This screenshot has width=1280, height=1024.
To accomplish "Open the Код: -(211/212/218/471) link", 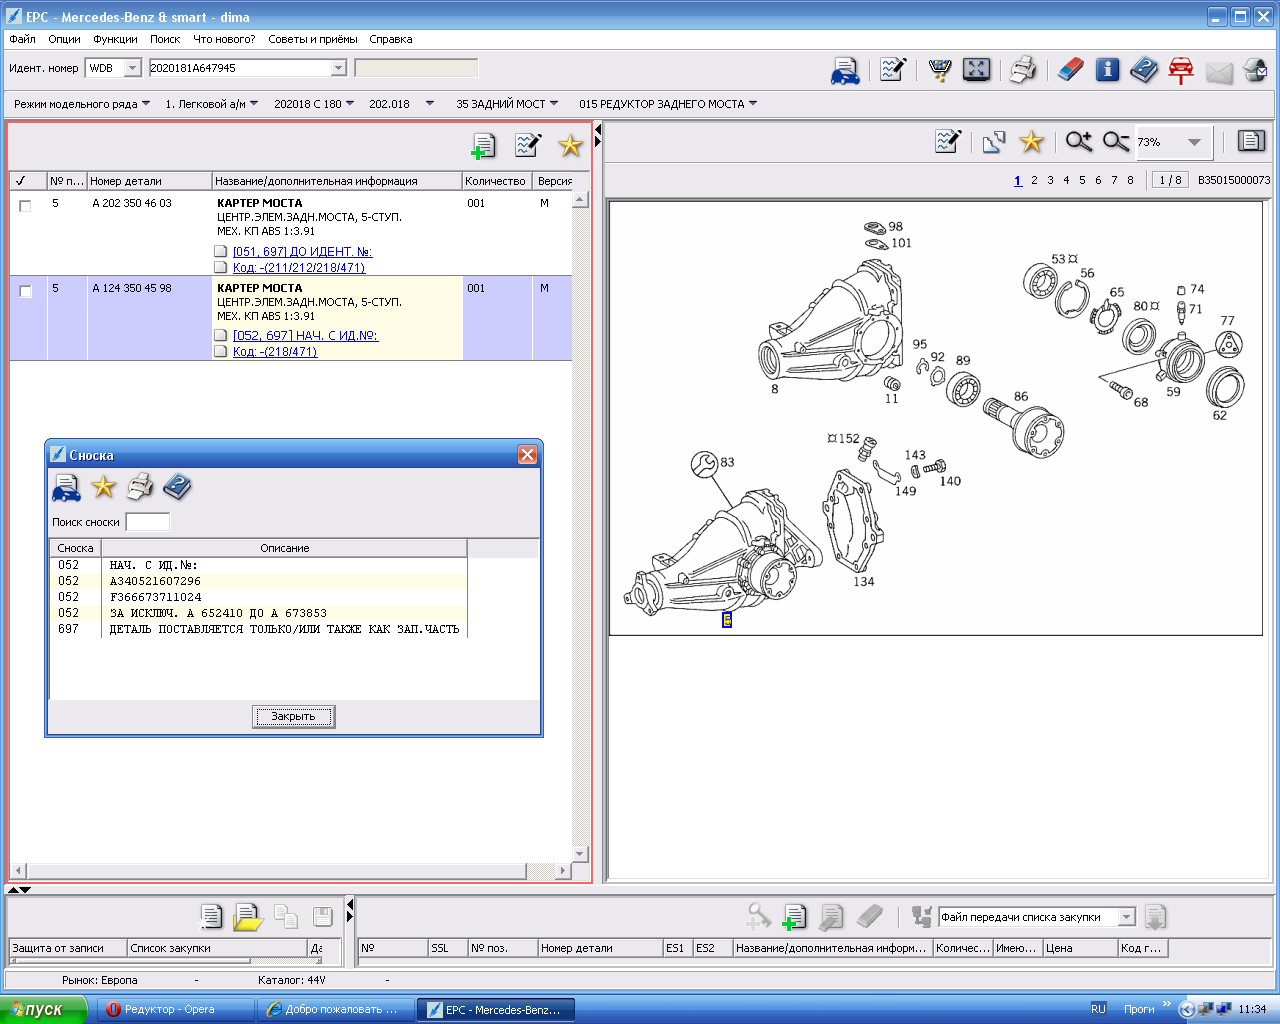I will 299,267.
